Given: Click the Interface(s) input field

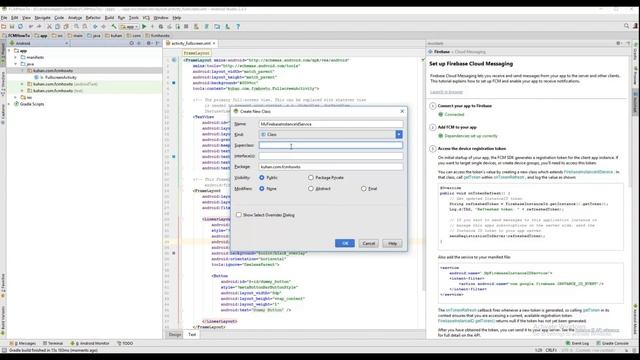Looking at the screenshot, I should coord(331,156).
